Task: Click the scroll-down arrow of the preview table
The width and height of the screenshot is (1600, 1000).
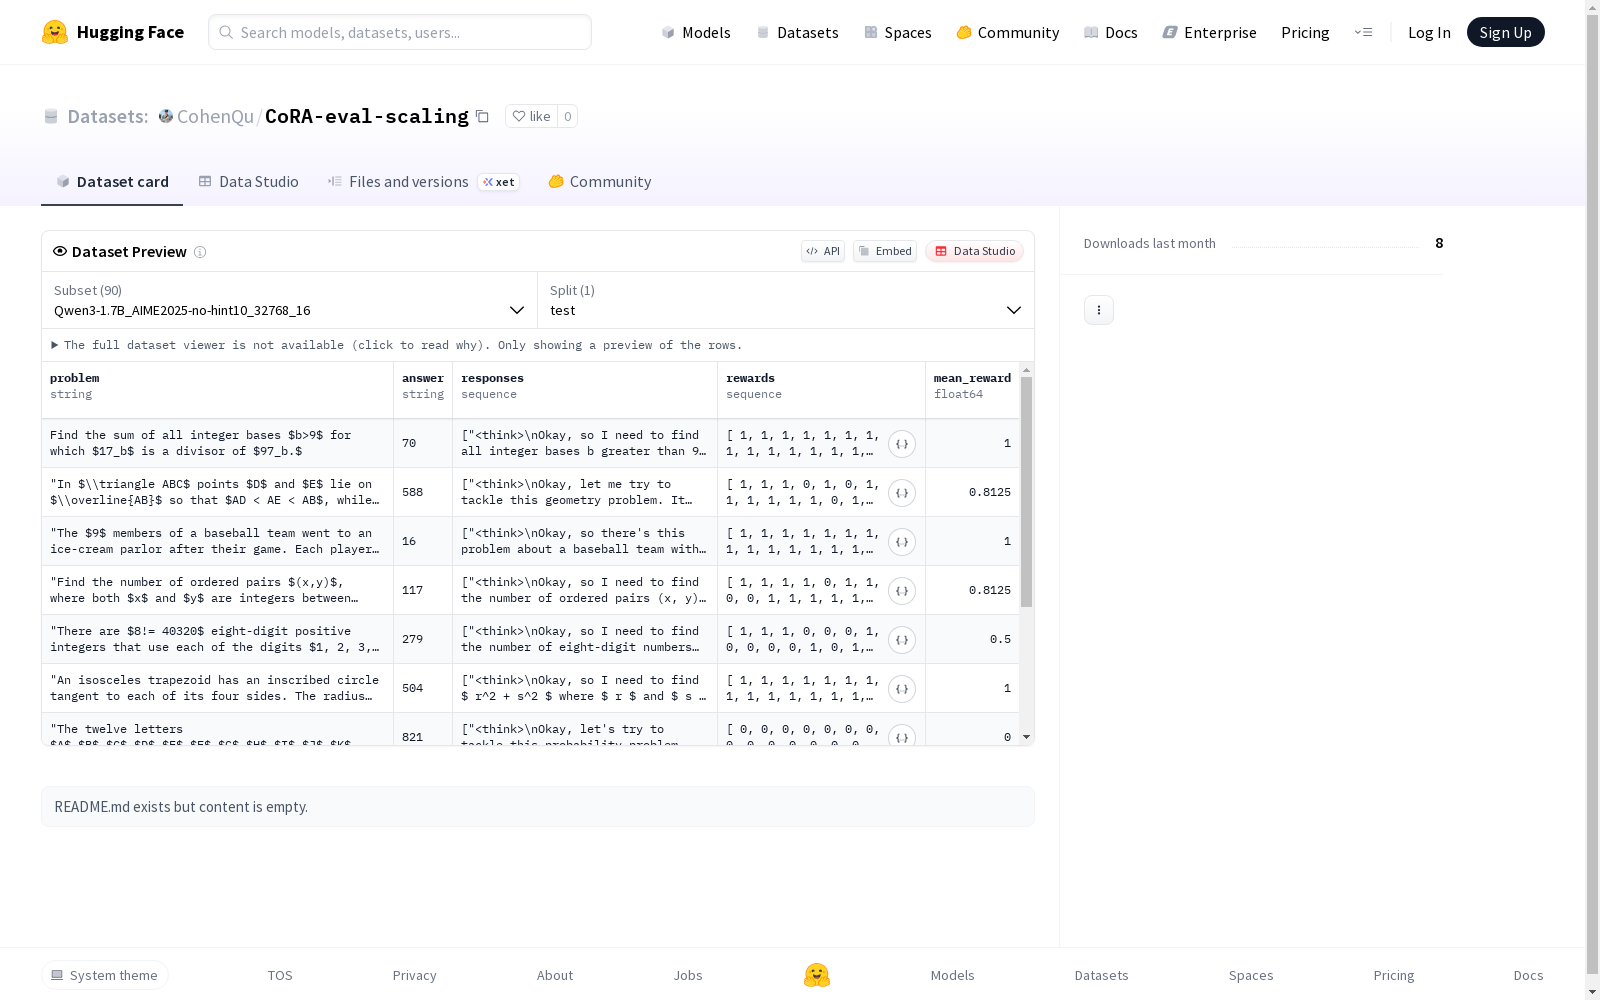Action: 1026,737
